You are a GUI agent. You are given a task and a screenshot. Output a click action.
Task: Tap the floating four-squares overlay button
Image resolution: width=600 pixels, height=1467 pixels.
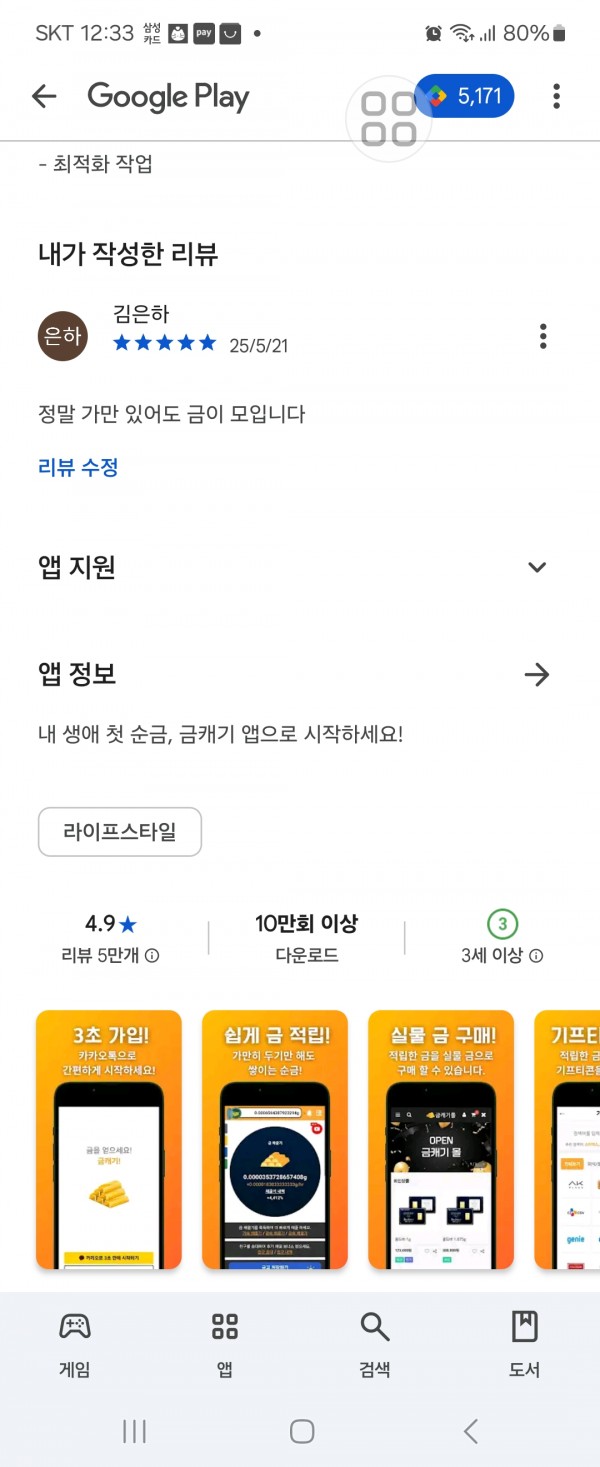(389, 119)
